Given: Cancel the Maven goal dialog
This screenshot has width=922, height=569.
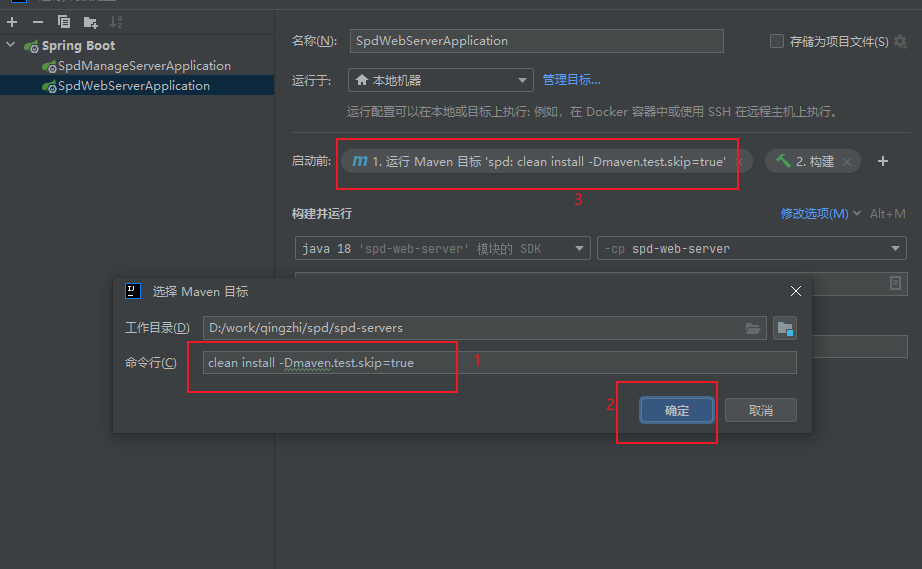Looking at the screenshot, I should [x=761, y=410].
